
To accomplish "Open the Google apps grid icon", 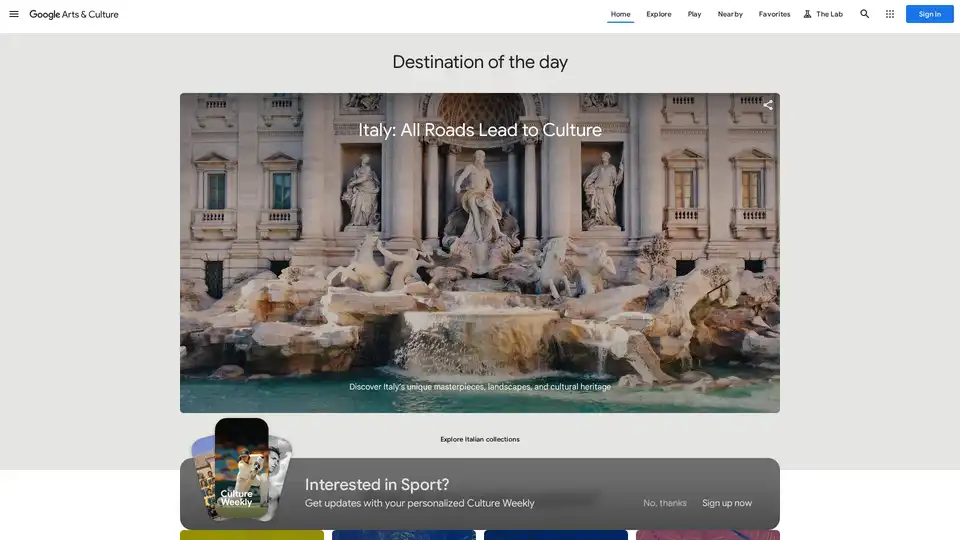I will click(x=890, y=14).
